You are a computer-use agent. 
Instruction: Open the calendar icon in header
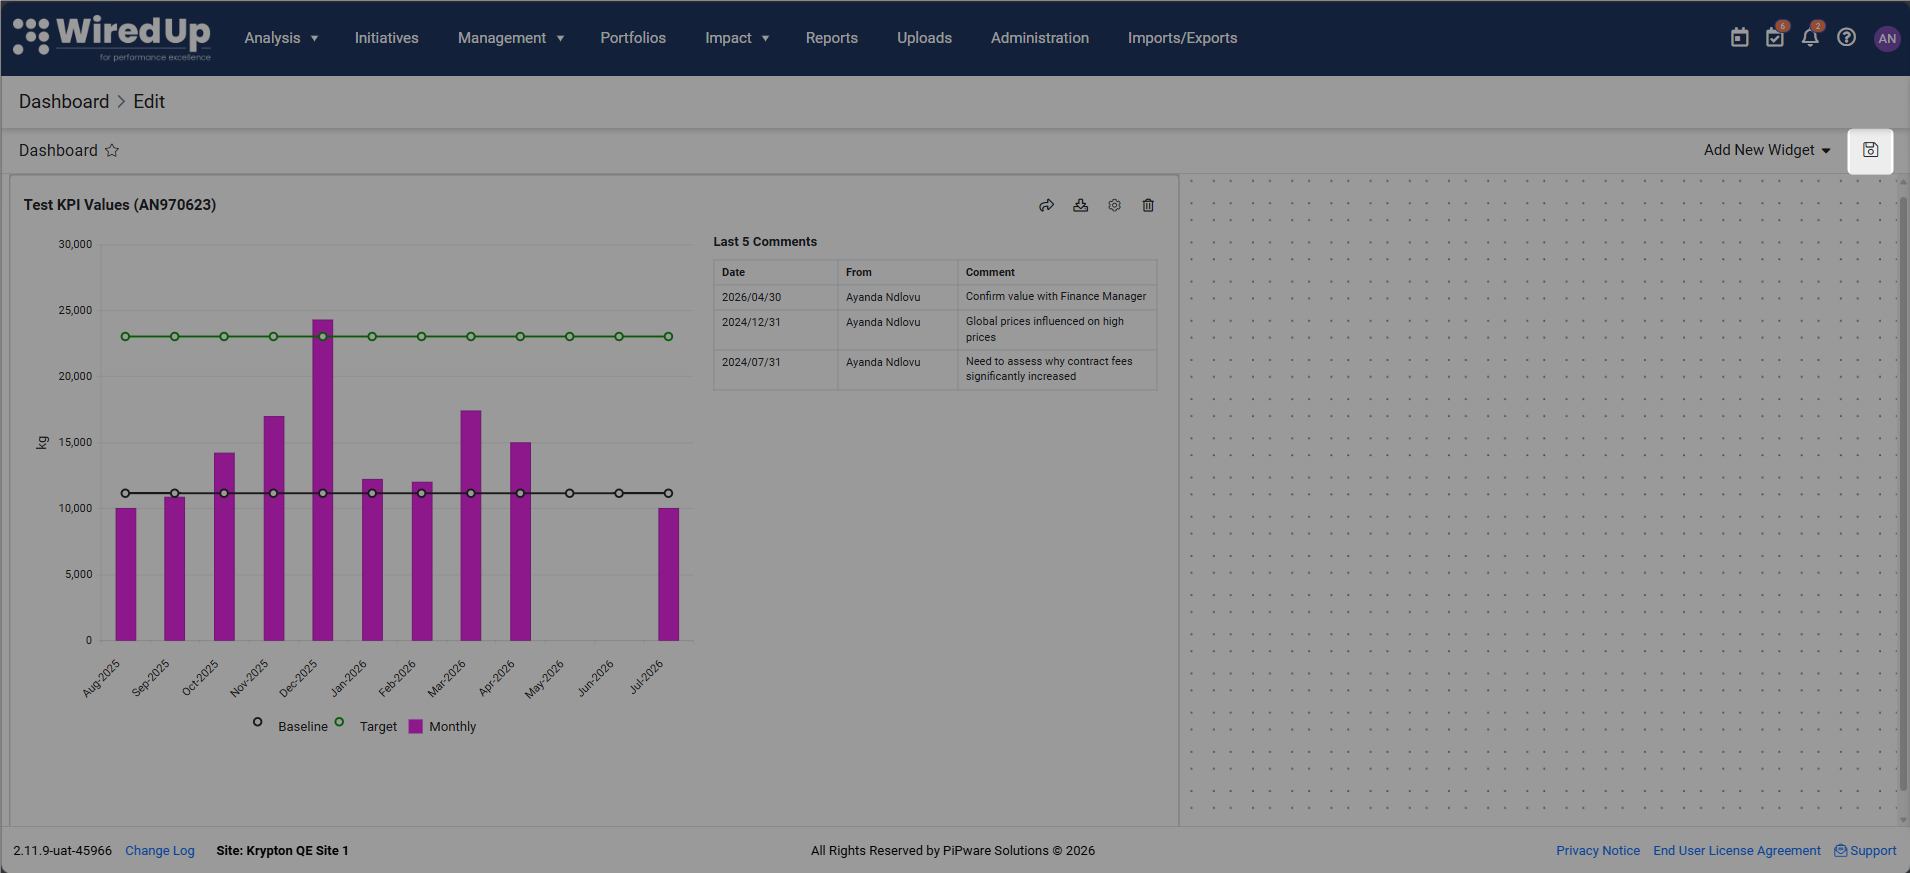pos(1740,38)
